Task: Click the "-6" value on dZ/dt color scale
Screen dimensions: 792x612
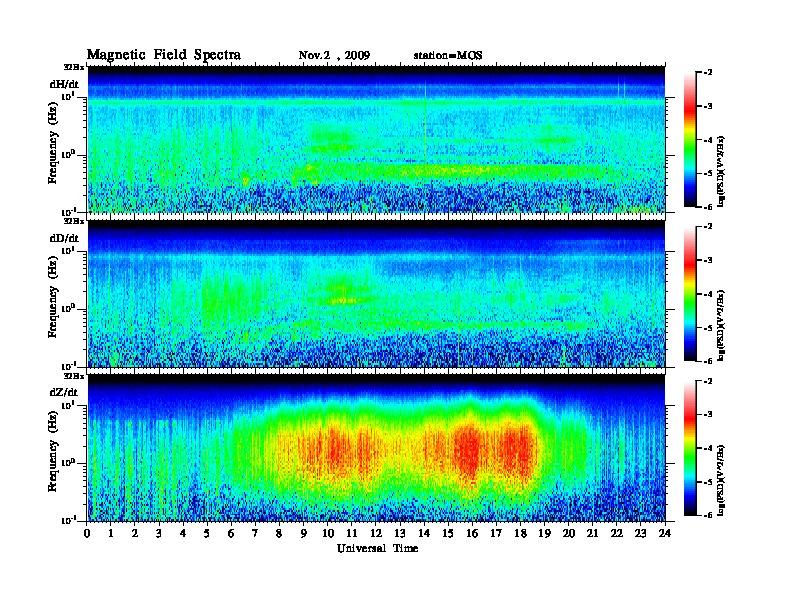Action: (708, 515)
